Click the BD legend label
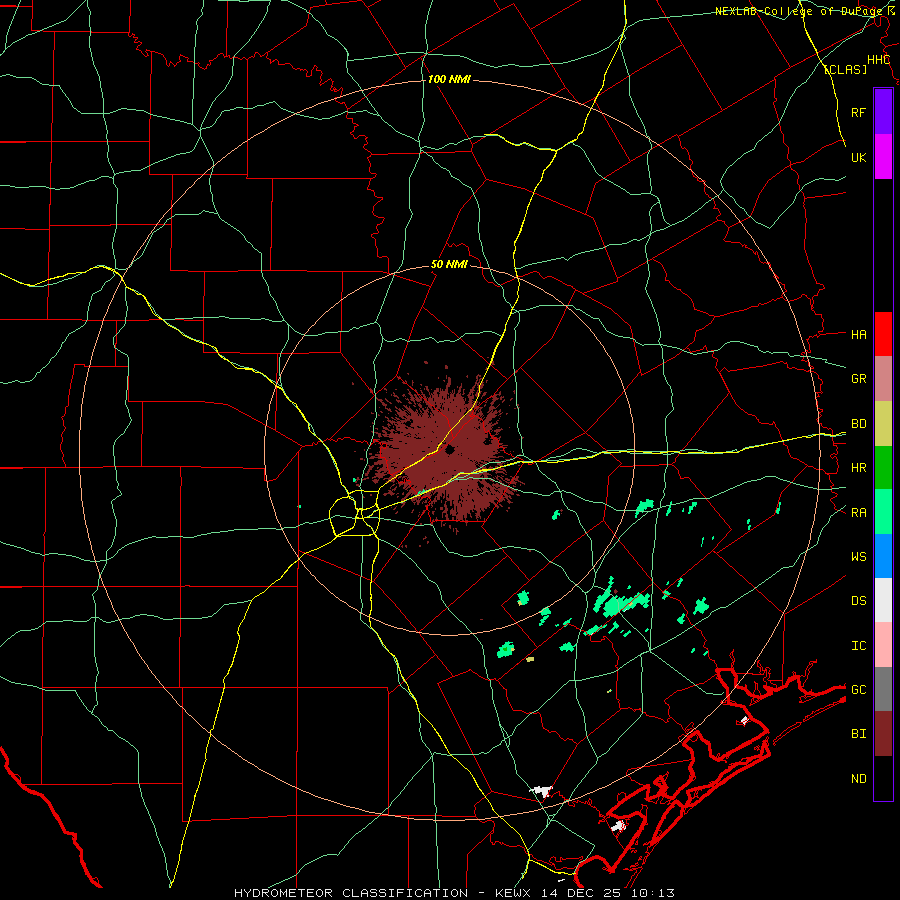900x900 pixels. [858, 424]
